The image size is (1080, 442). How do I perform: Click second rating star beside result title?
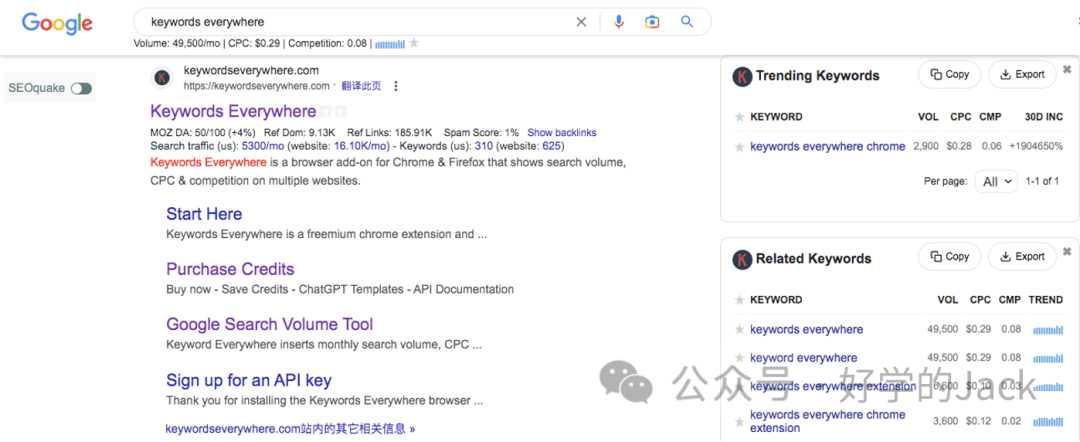click(341, 112)
